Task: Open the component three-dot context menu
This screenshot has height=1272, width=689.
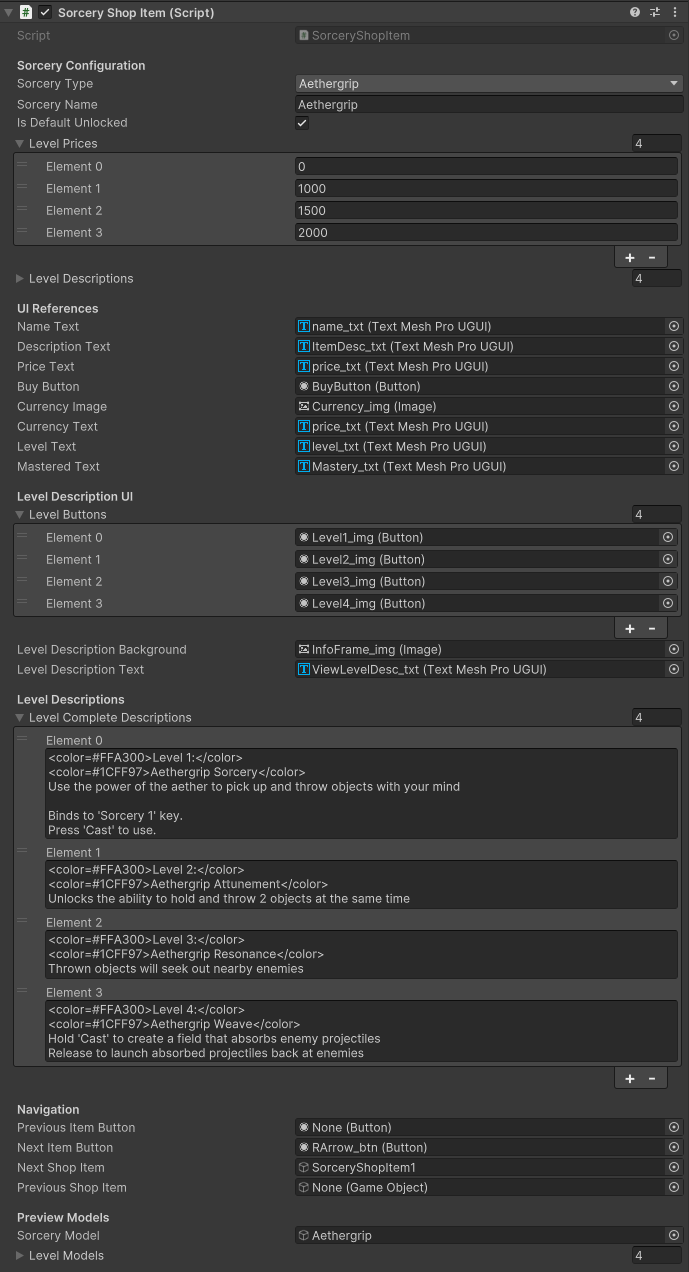Action: pyautogui.click(x=675, y=13)
